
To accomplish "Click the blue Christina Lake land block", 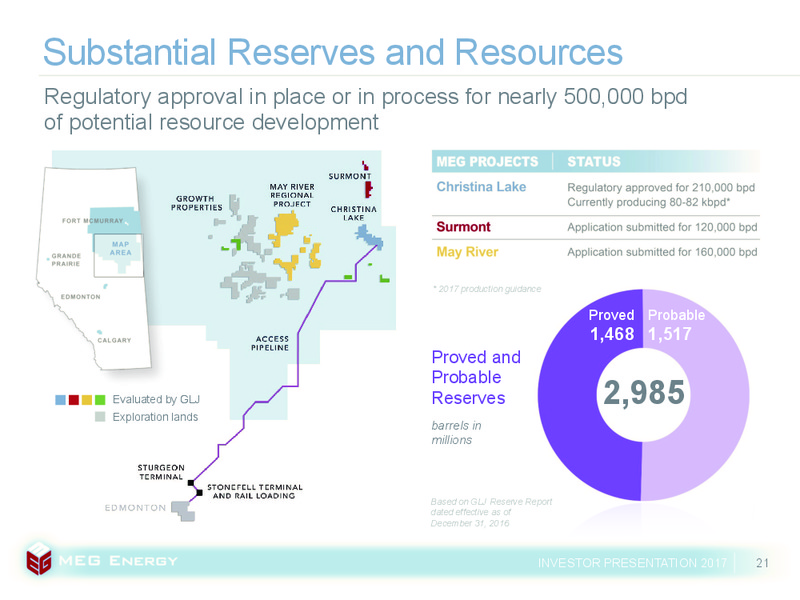I will click(369, 238).
